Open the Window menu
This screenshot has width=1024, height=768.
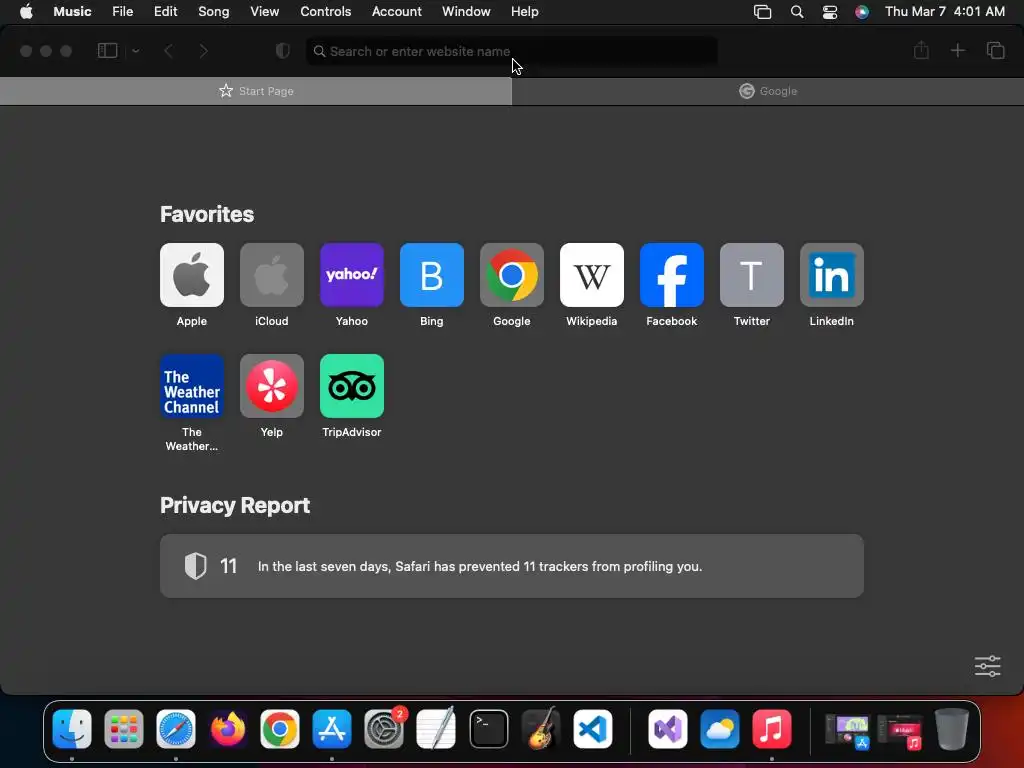coord(466,11)
